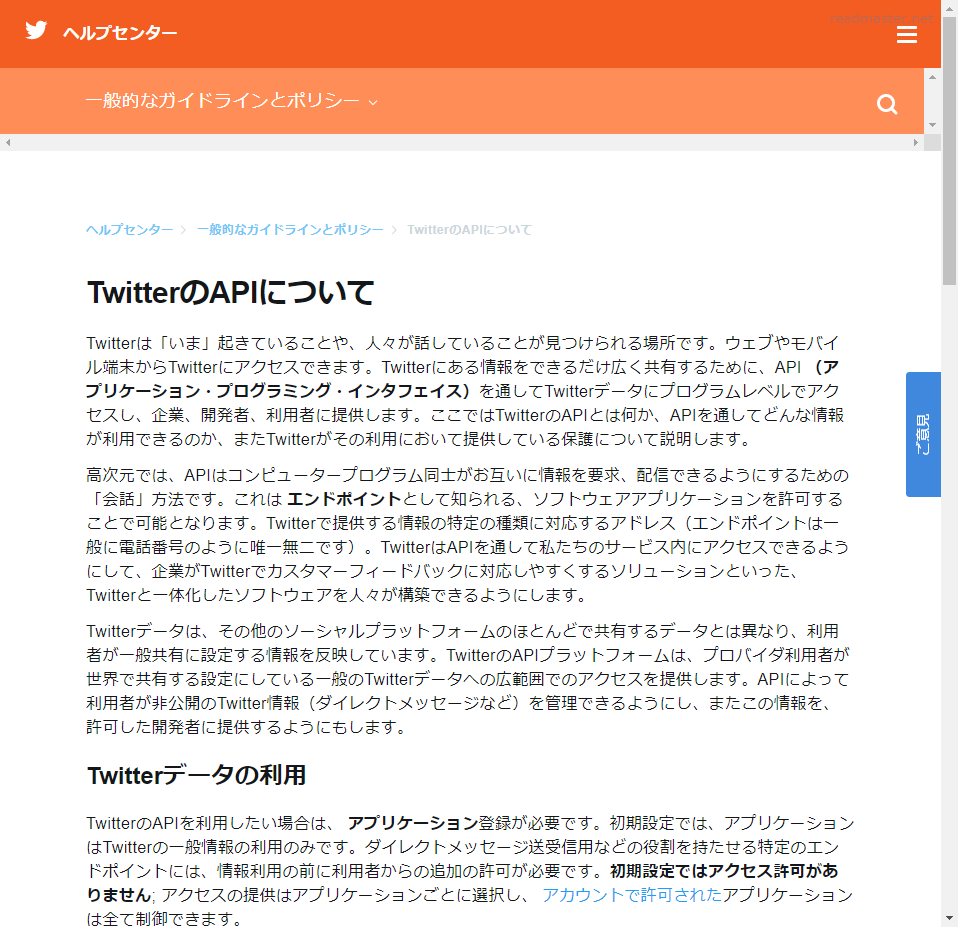This screenshot has width=958, height=927.
Task: Open the ヘルプセンター header title
Action: tap(120, 33)
